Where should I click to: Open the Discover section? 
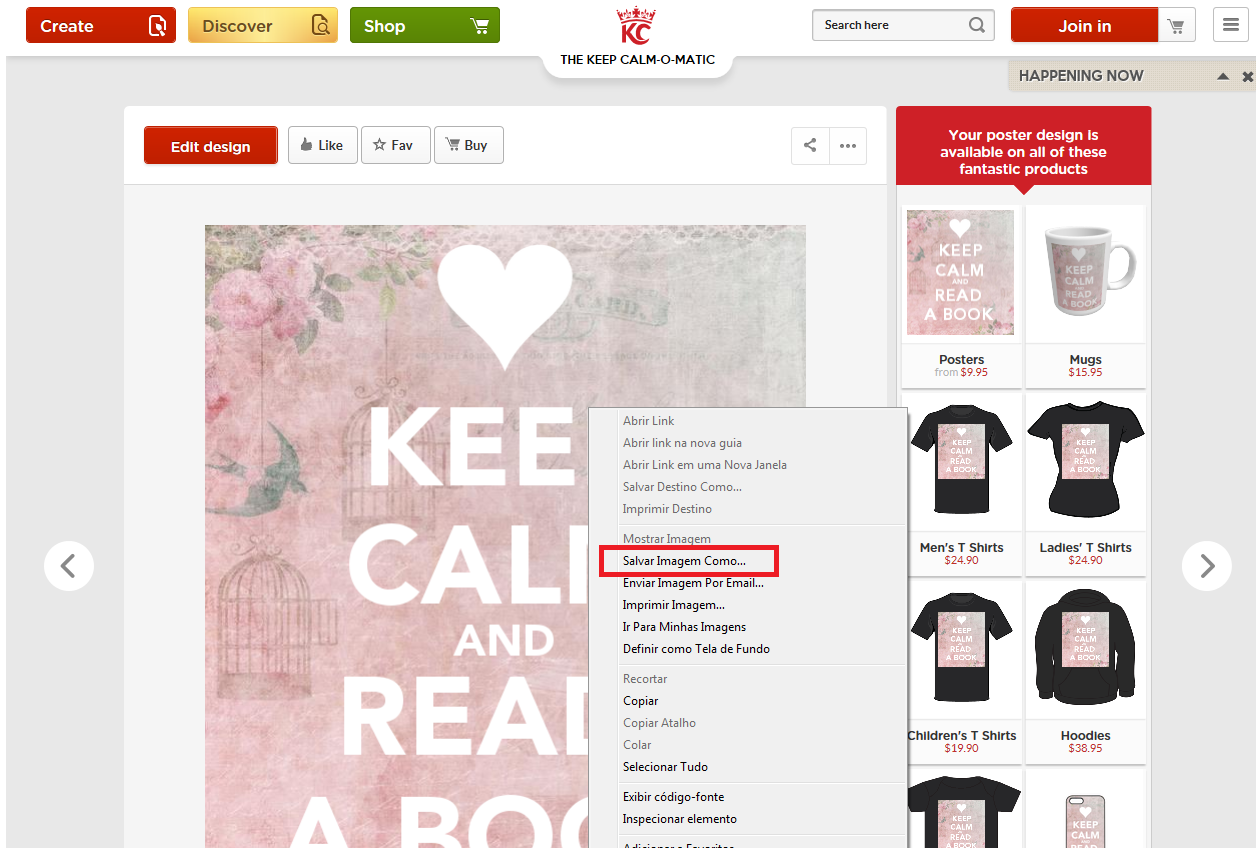pos(263,25)
